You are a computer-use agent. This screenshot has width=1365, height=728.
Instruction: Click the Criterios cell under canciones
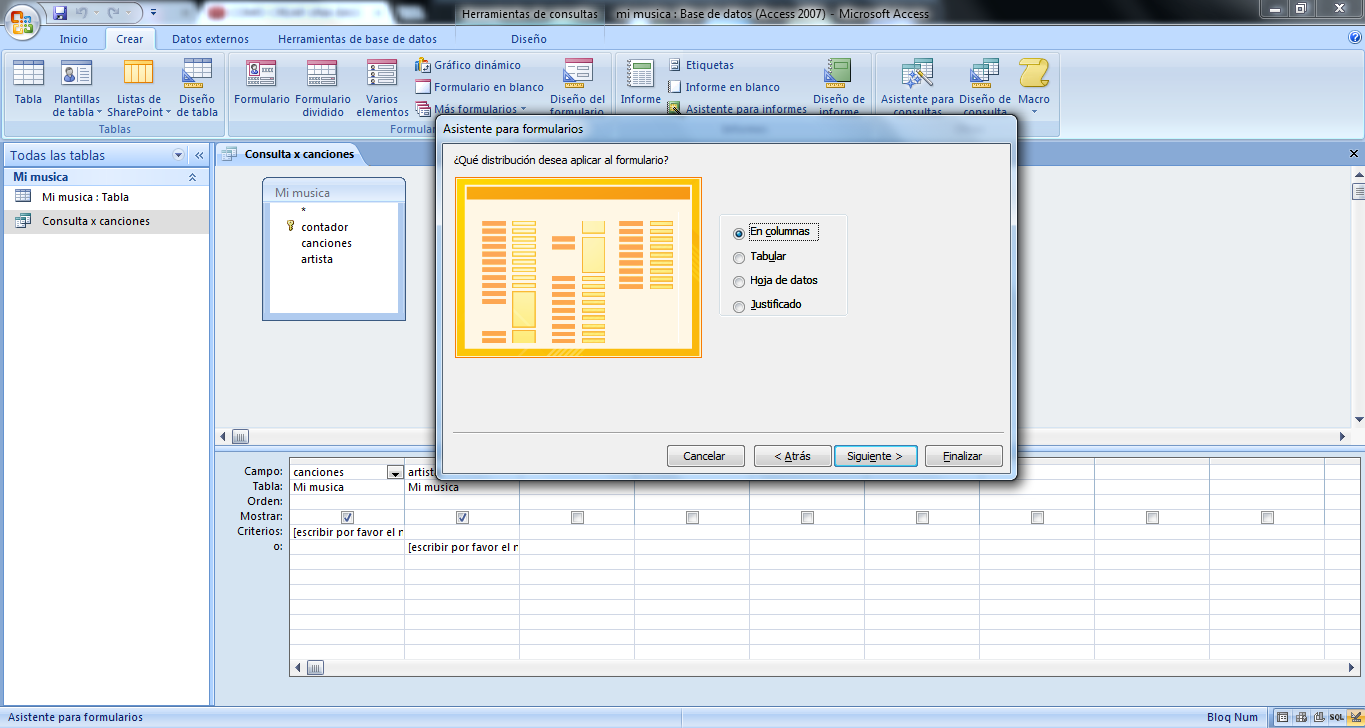point(347,532)
